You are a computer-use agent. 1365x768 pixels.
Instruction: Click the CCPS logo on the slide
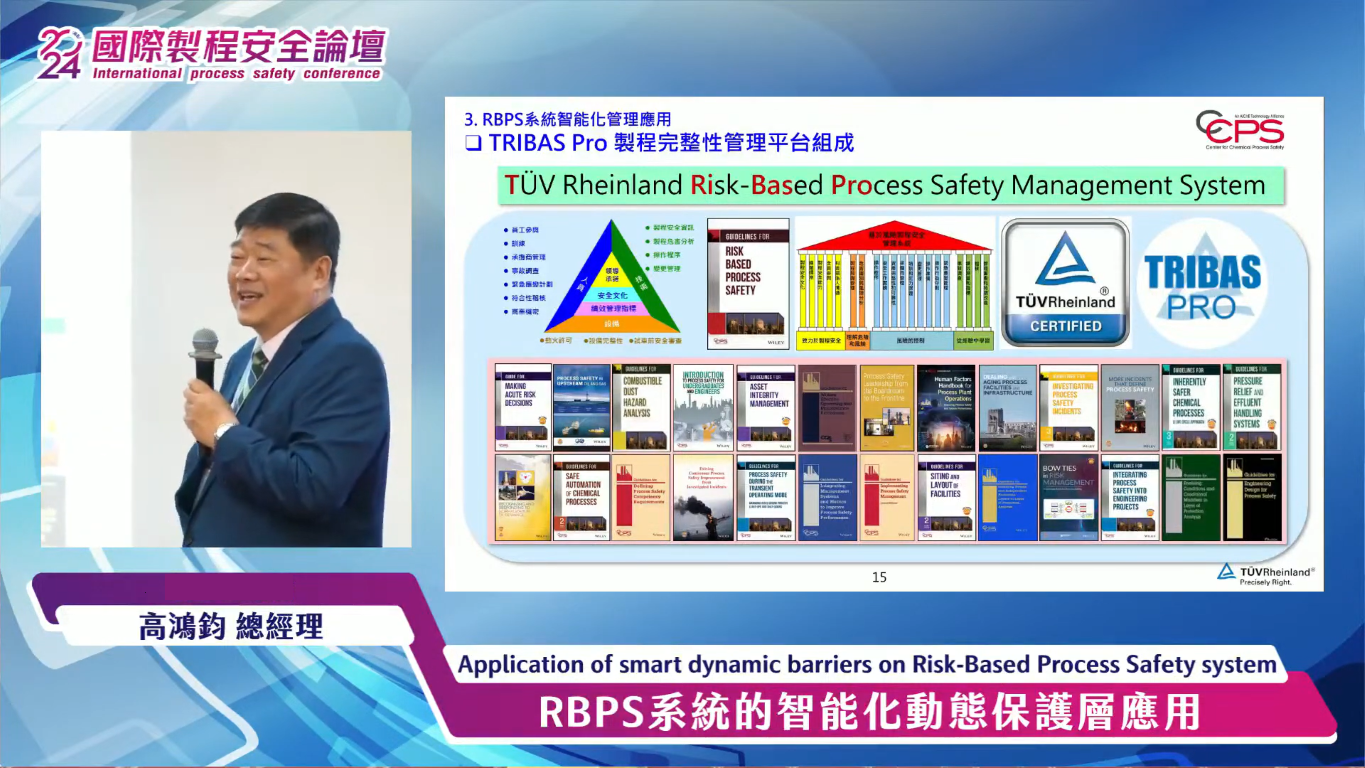point(1240,129)
